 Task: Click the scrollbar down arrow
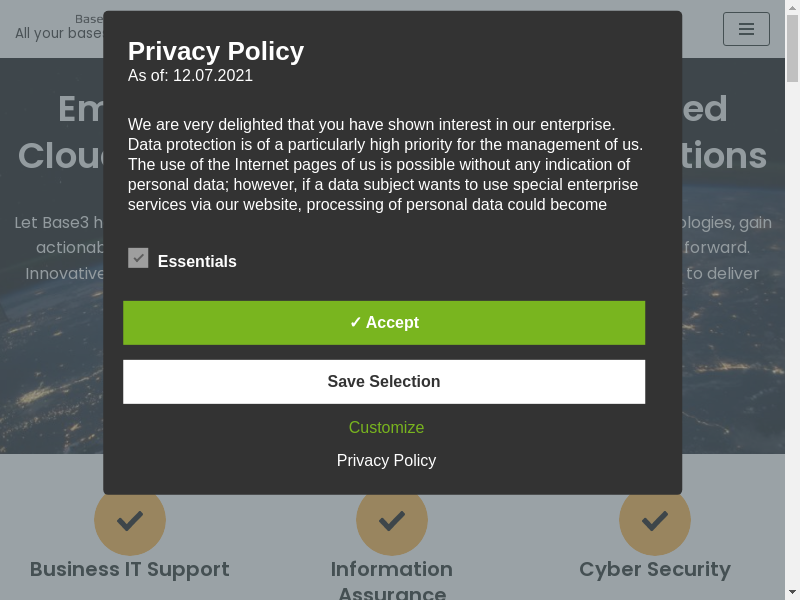point(792,592)
